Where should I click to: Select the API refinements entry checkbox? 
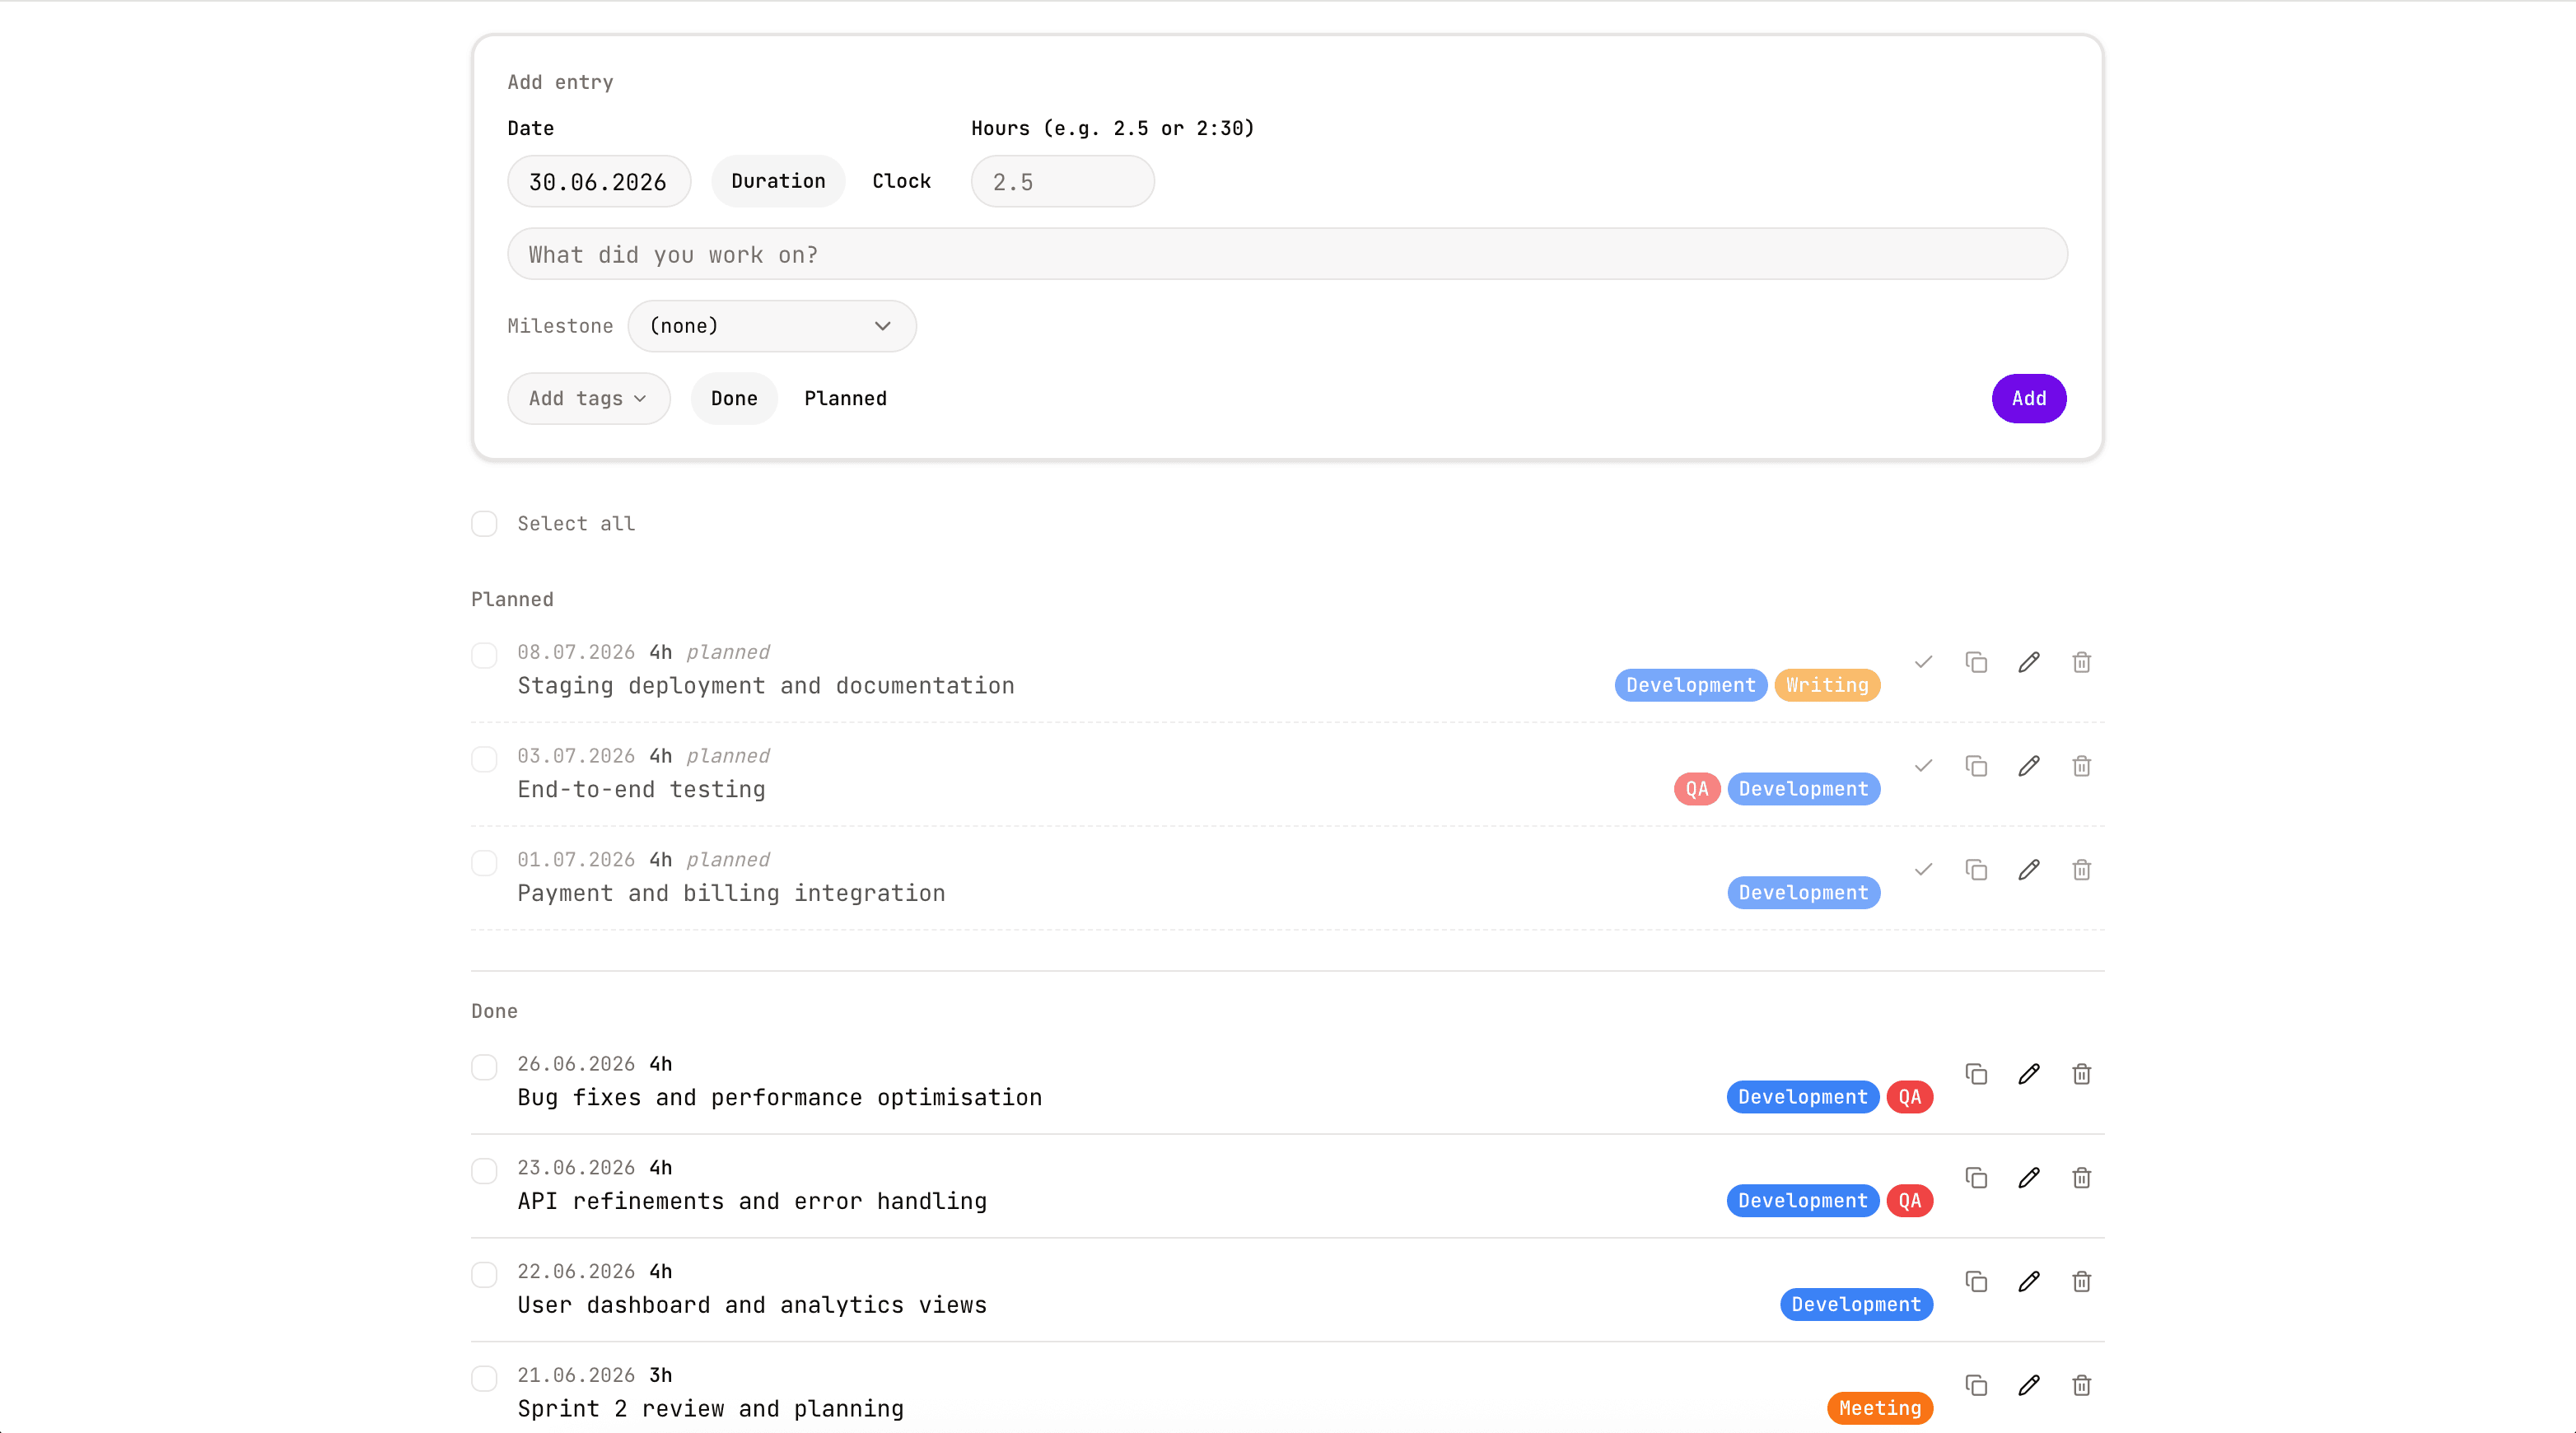[484, 1172]
